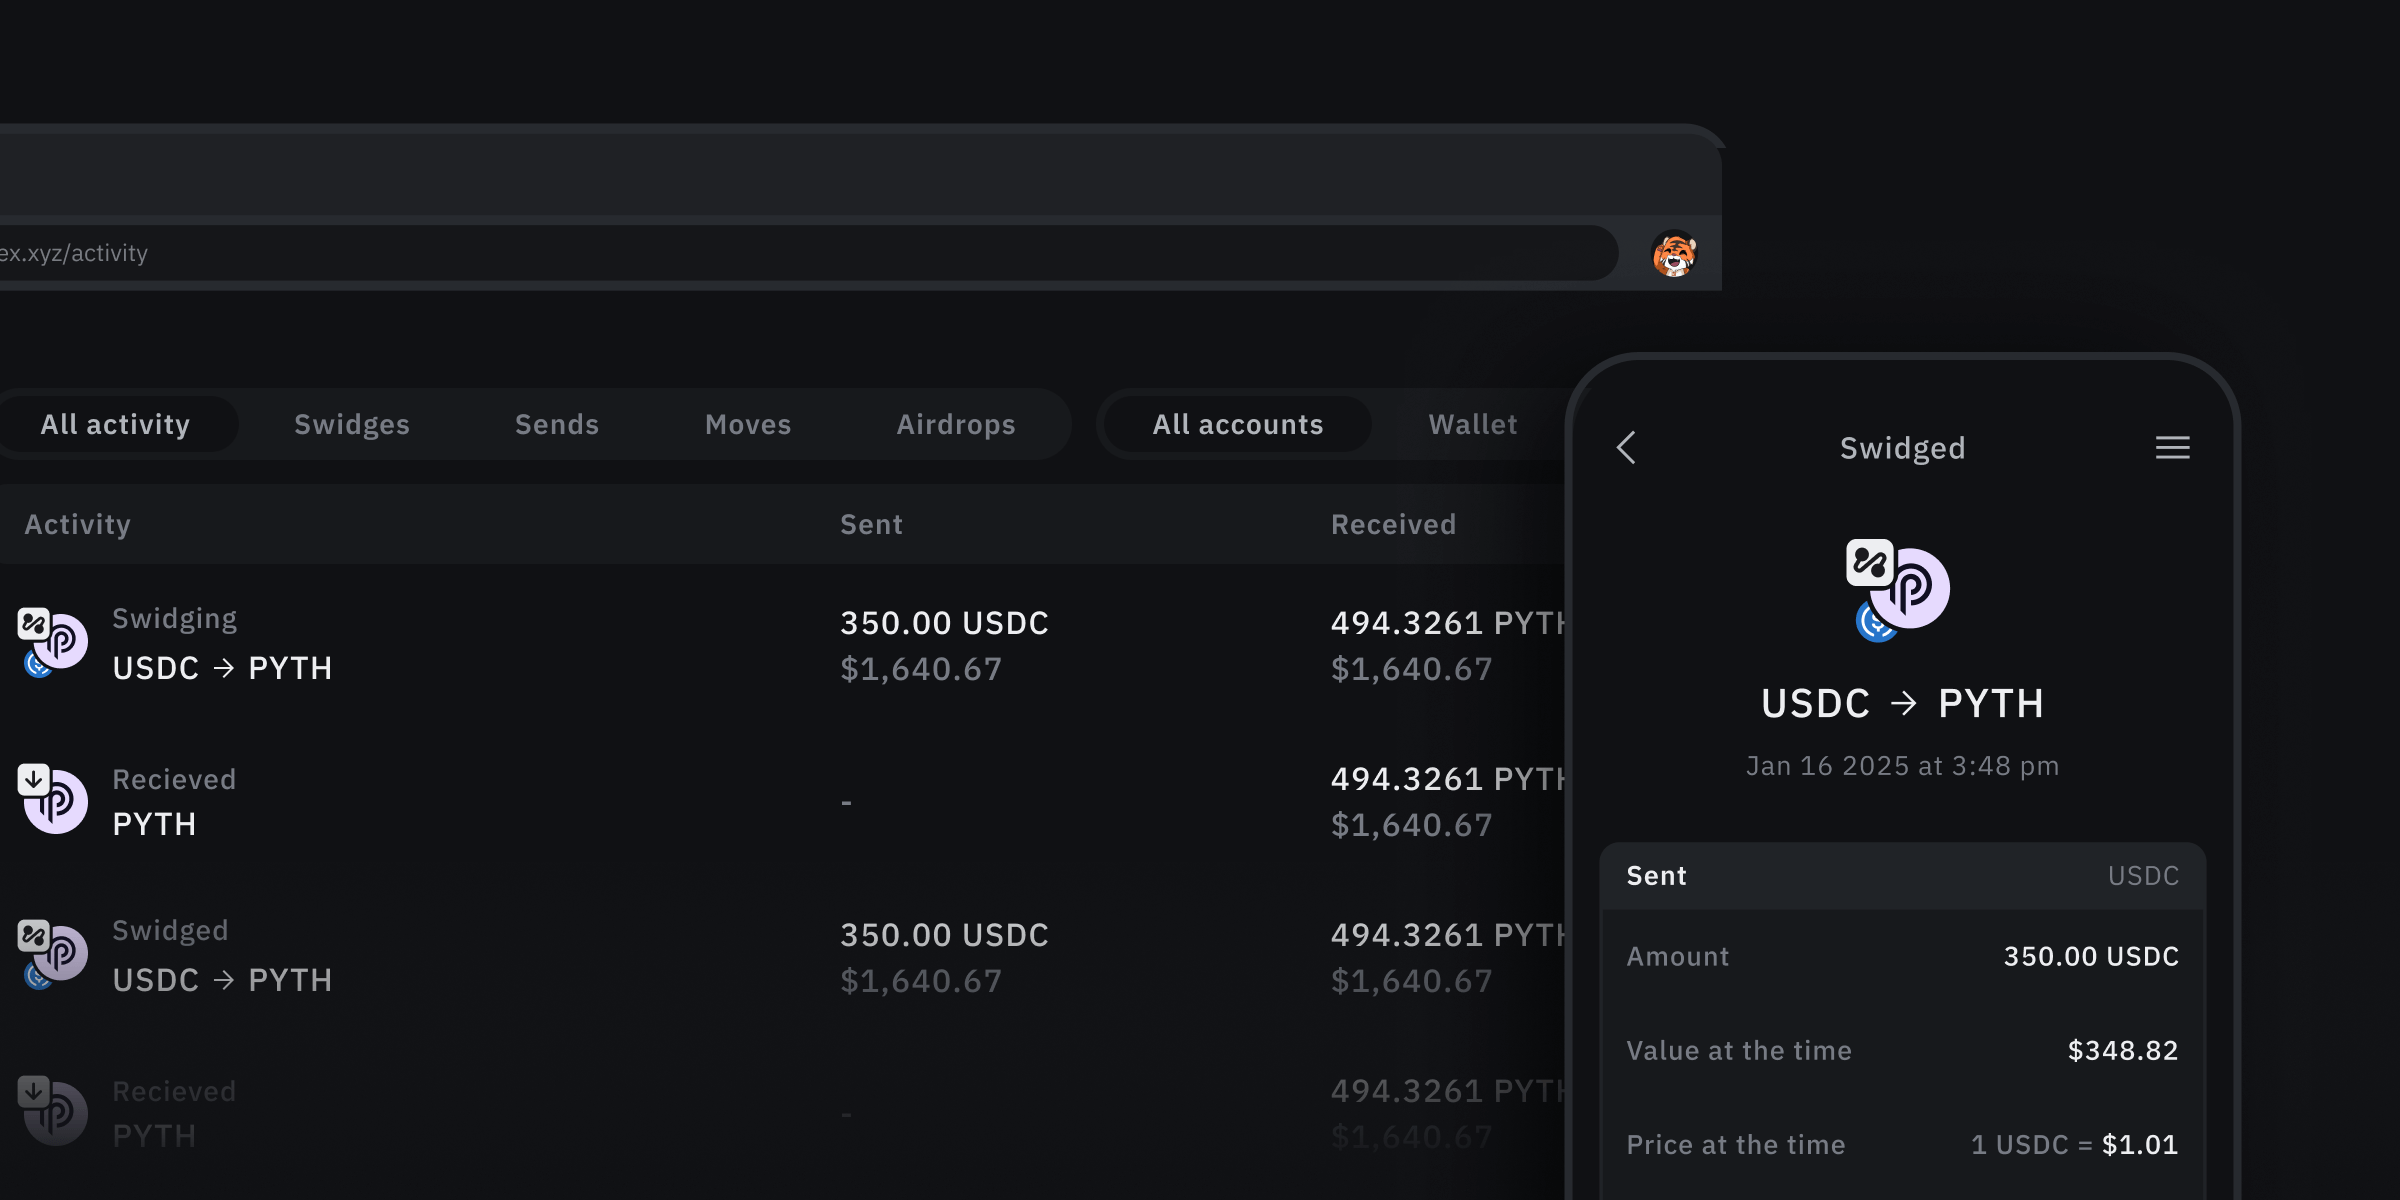Image resolution: width=2400 pixels, height=1200 pixels.
Task: Select the All accounts filter
Action: point(1238,425)
